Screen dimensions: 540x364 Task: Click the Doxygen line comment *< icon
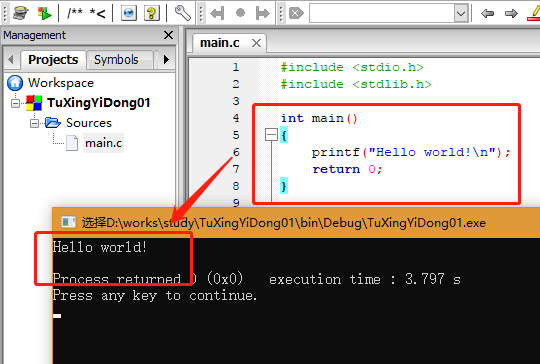tap(97, 13)
